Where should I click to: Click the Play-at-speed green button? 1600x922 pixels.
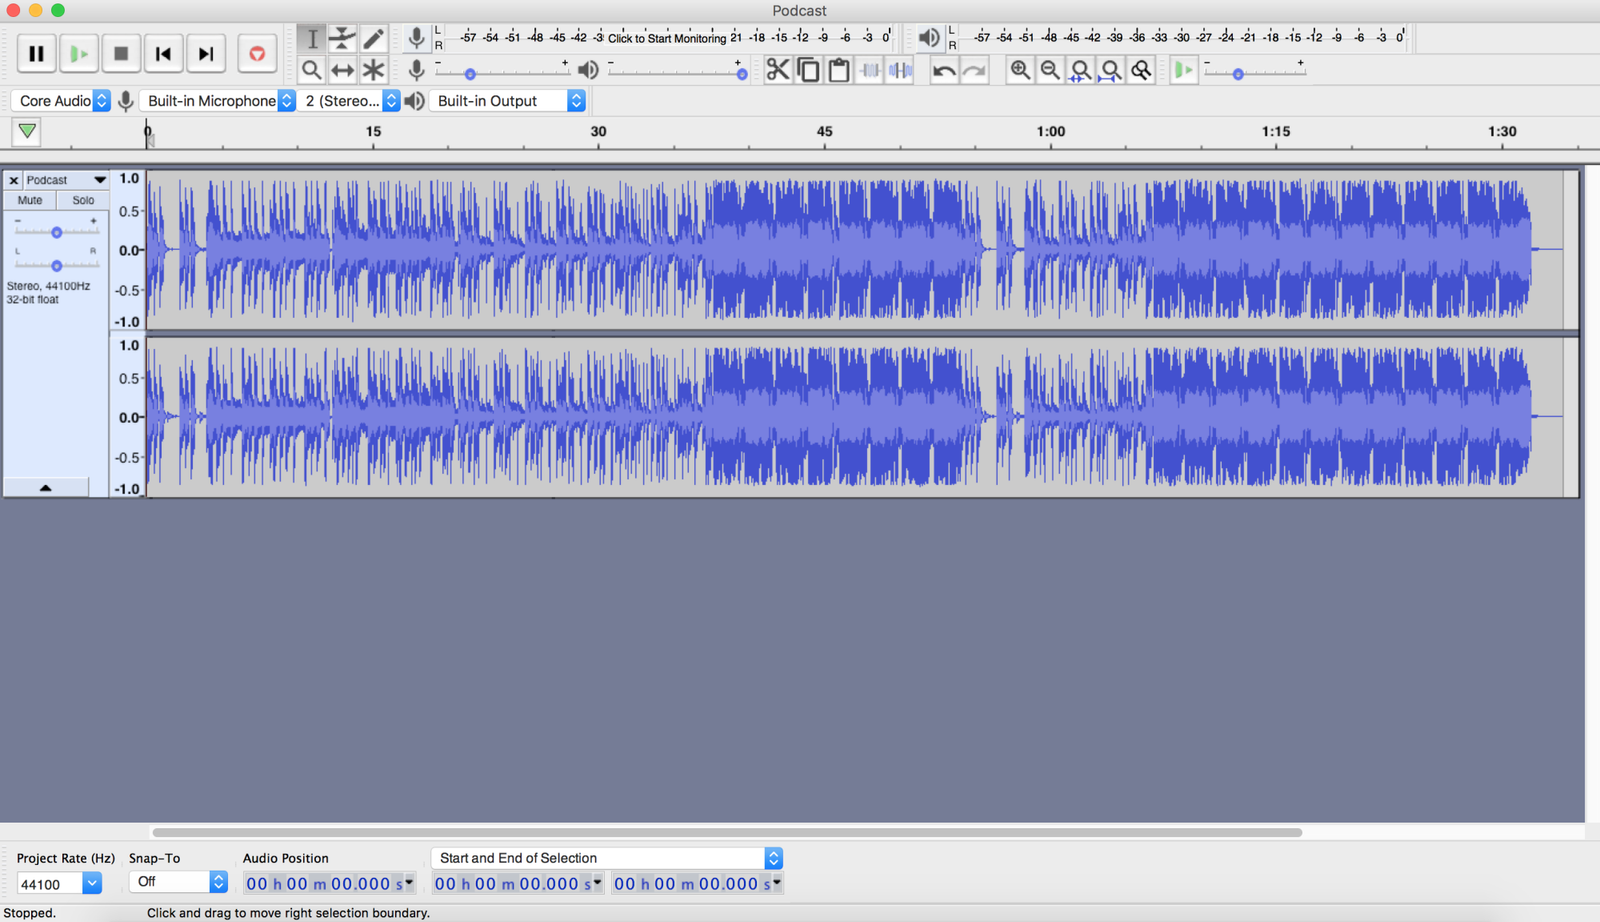pyautogui.click(x=1183, y=70)
